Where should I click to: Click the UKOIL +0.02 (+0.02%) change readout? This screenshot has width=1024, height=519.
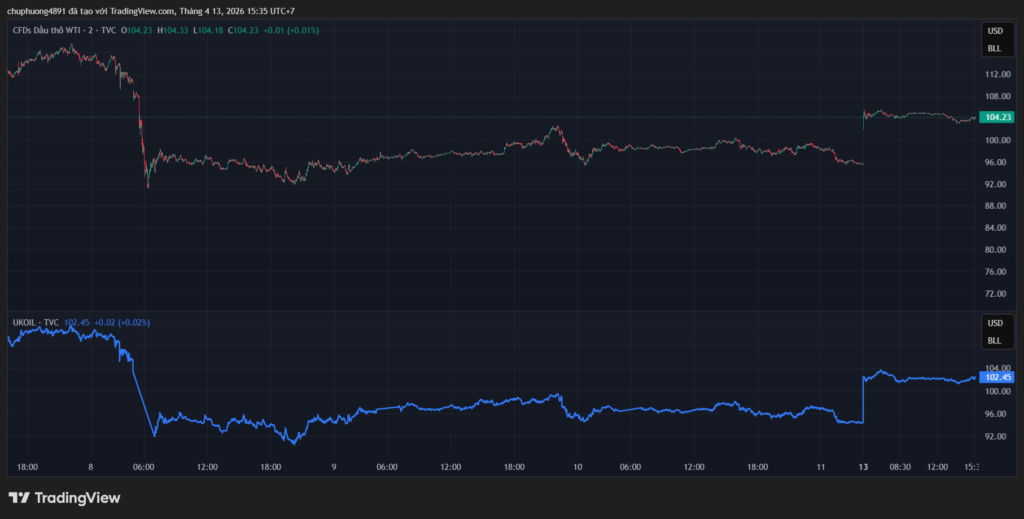(121, 322)
